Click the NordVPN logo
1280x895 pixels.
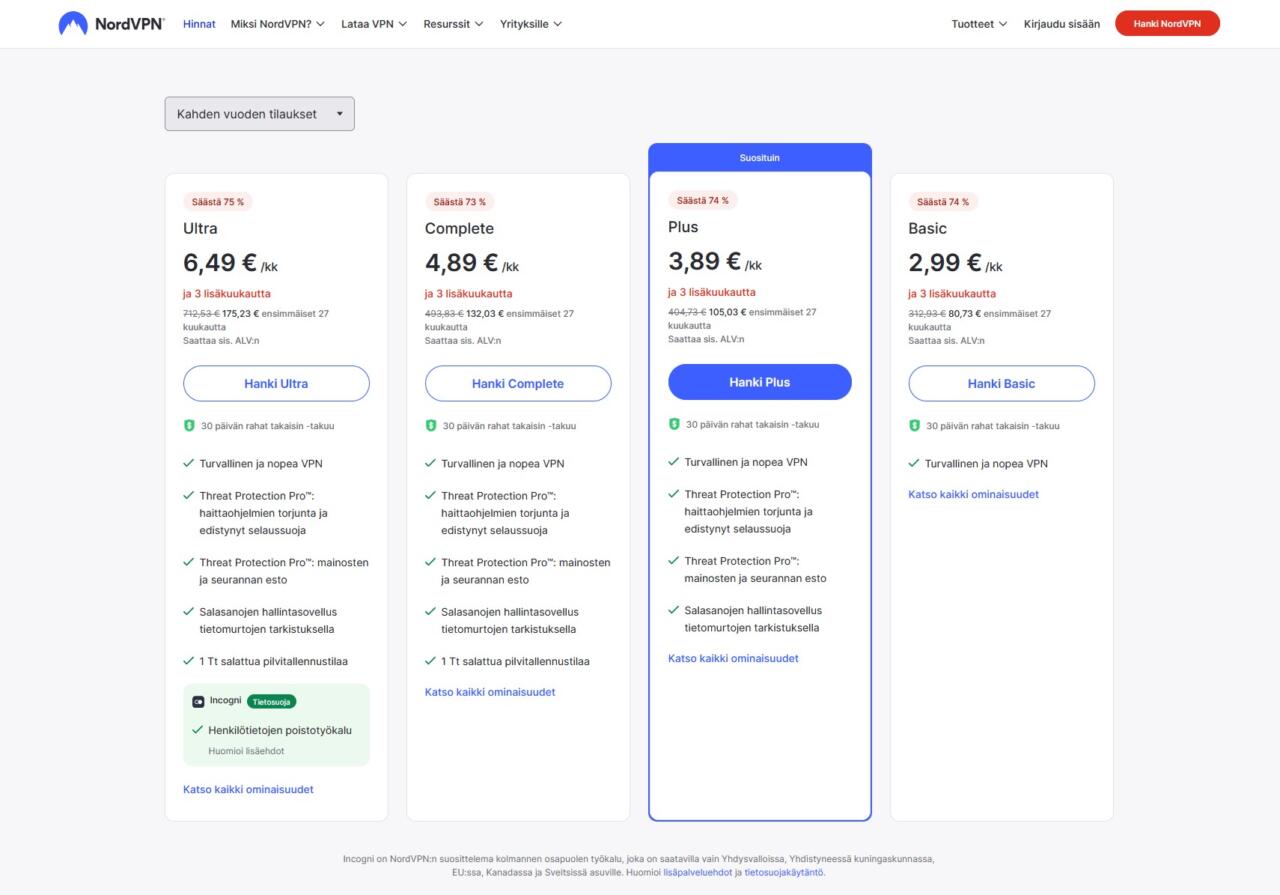coord(111,24)
